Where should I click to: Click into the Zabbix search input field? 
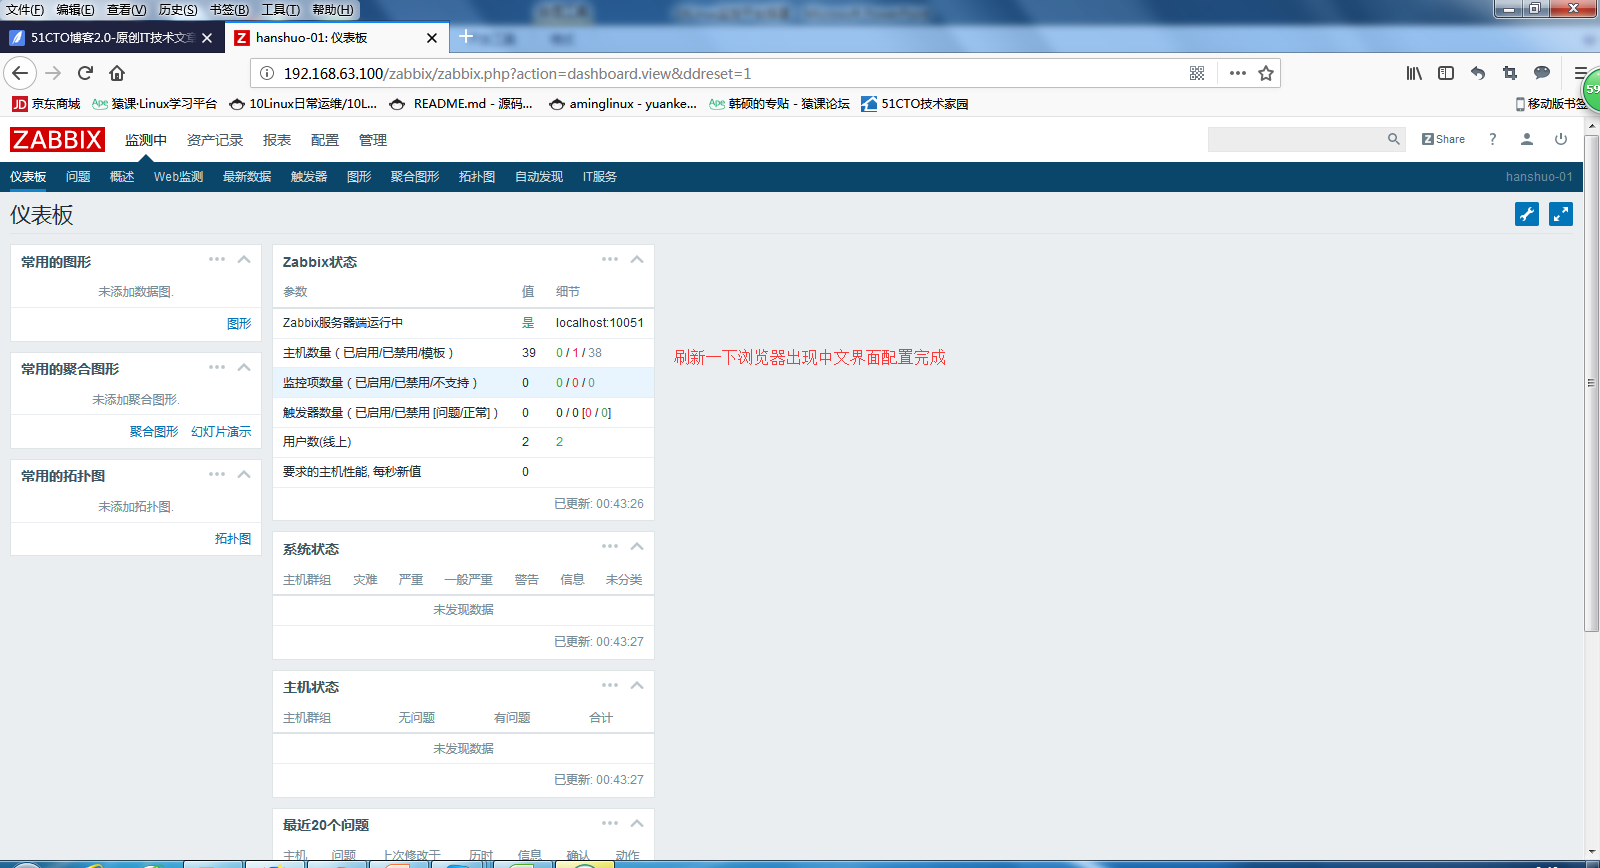pyautogui.click(x=1296, y=139)
